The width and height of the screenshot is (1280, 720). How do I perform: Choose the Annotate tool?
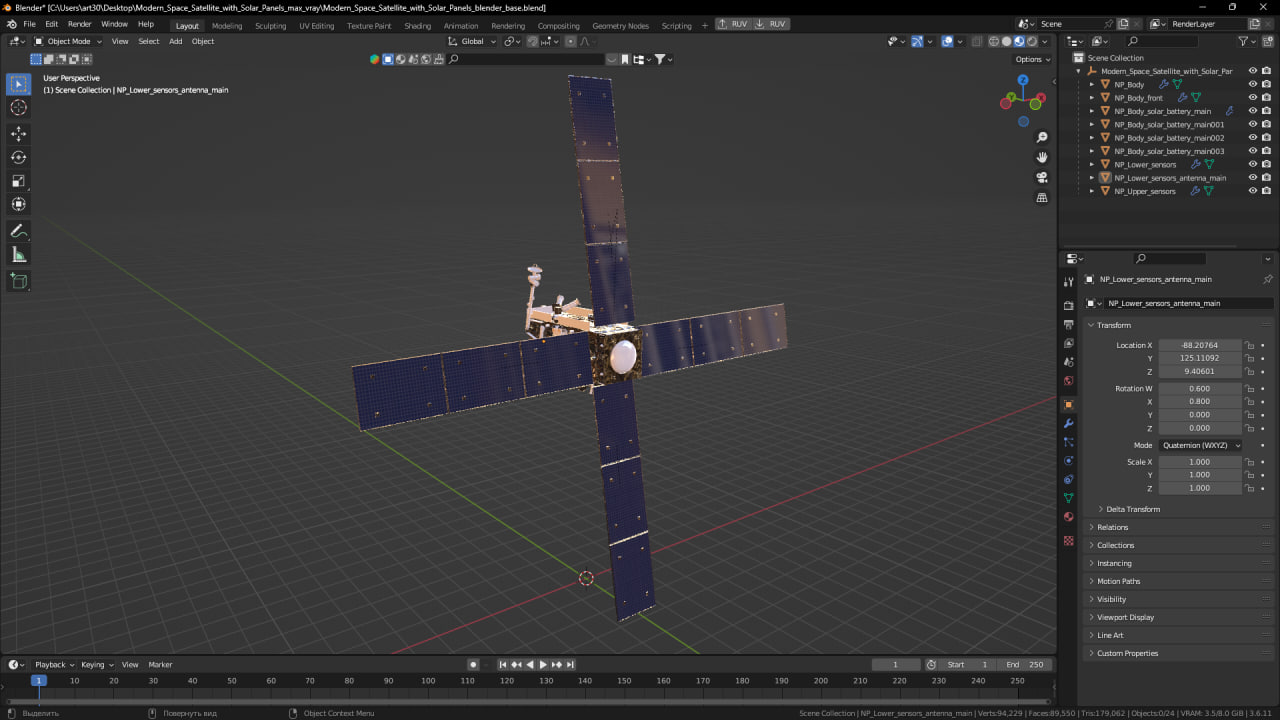pos(18,231)
